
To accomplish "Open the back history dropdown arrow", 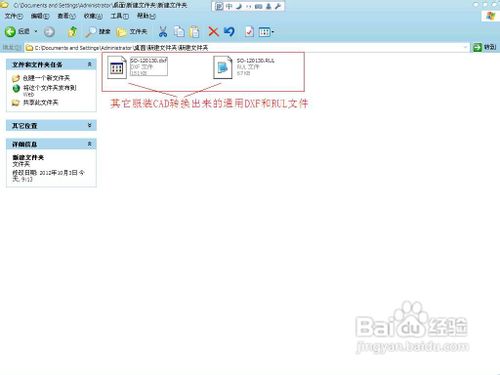I will point(36,32).
